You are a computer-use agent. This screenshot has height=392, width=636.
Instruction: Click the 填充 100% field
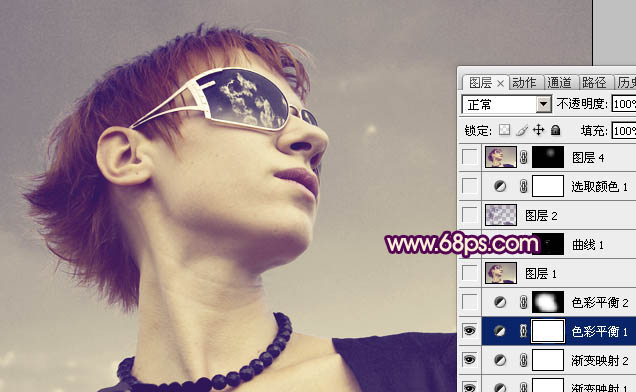tap(624, 131)
